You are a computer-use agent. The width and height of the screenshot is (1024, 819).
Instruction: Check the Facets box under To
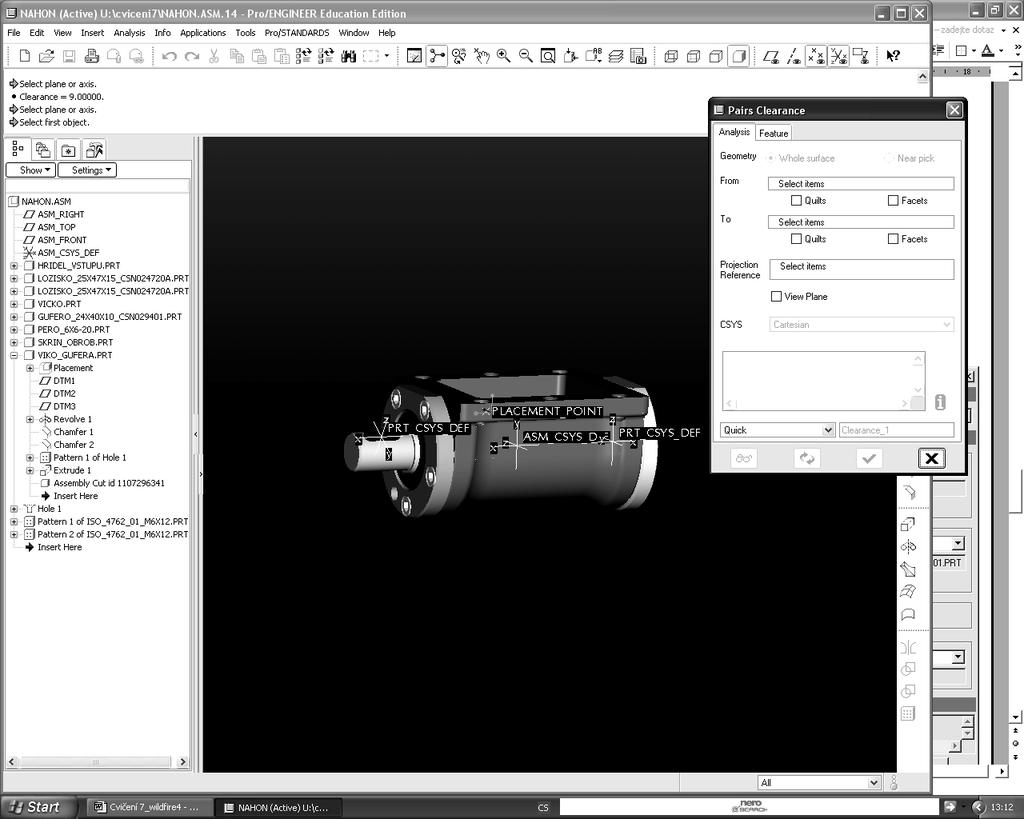point(893,239)
